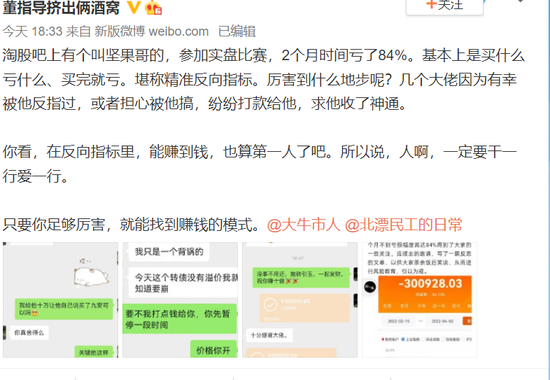The image size is (550, 380).
Task: Open the 今天 18:33 timestamp link
Action: click(33, 32)
